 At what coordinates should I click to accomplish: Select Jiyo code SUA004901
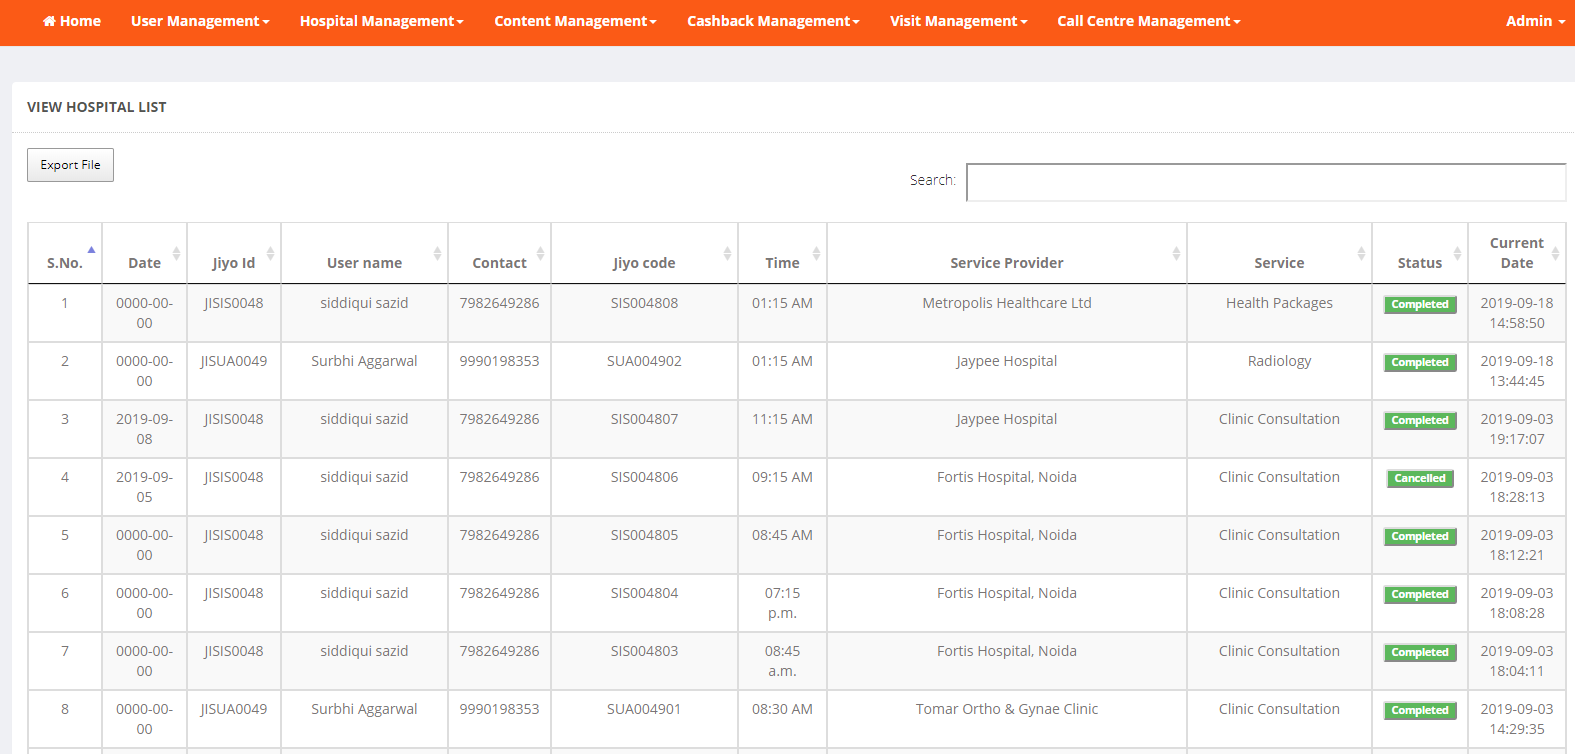[644, 709]
